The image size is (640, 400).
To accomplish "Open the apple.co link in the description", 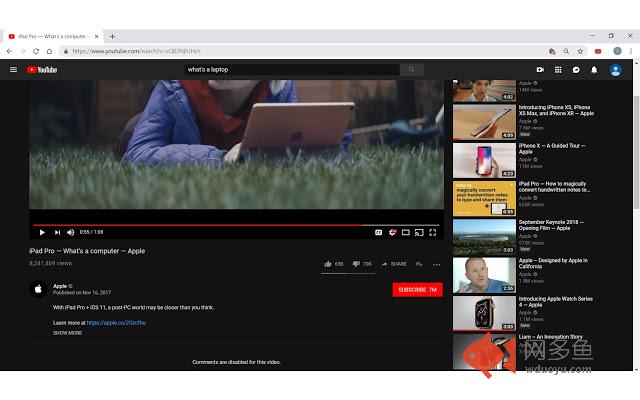I will coord(116,322).
